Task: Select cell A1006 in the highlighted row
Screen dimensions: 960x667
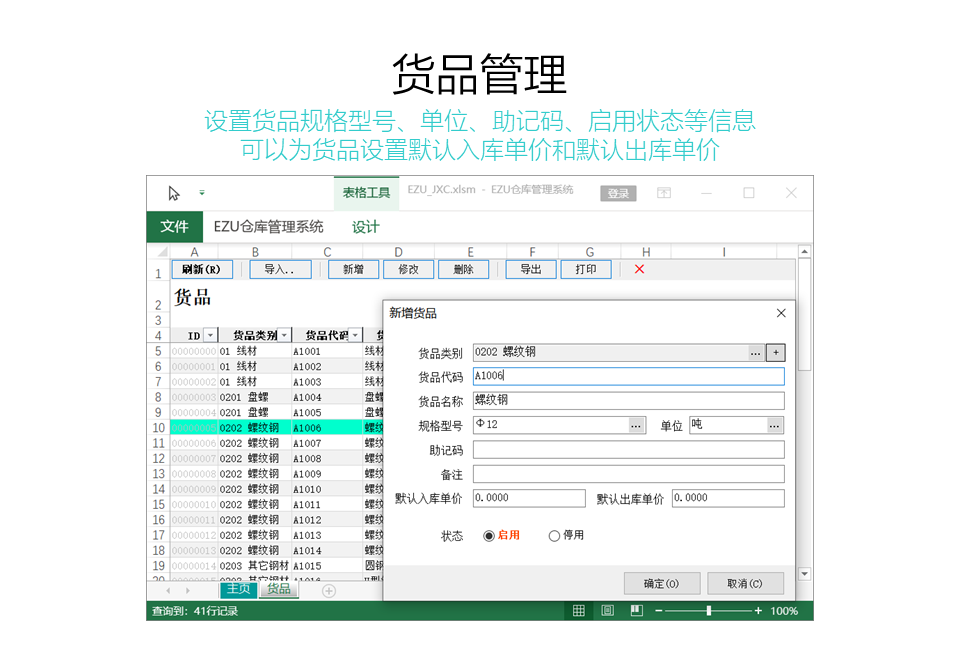Action: pos(327,428)
